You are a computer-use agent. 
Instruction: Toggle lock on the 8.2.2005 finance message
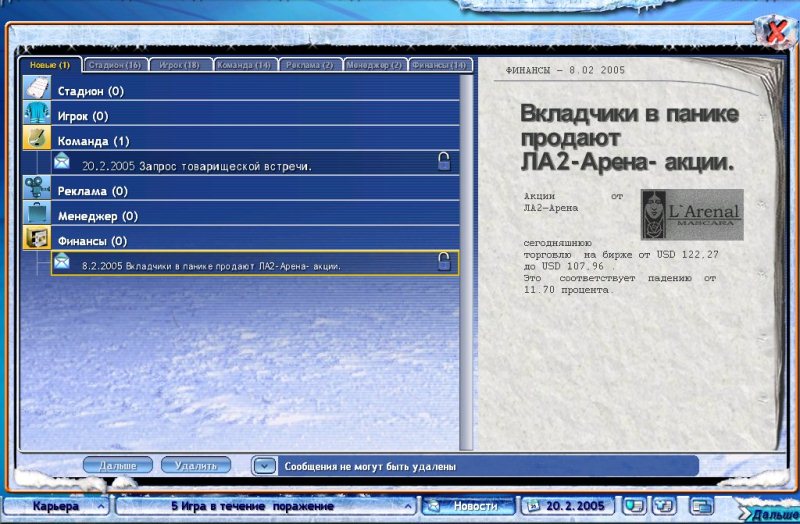[444, 262]
